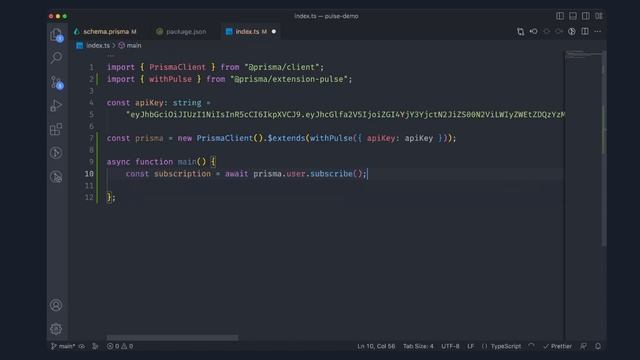Click the previous change arrow icon

[x=547, y=31]
